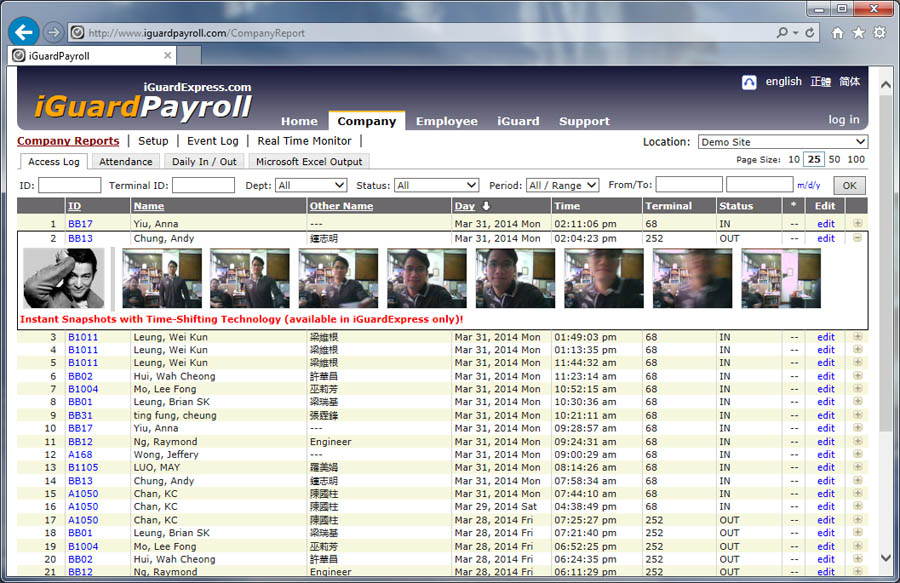900x583 pixels.
Task: Open favorites with the star icon
Action: tap(859, 33)
